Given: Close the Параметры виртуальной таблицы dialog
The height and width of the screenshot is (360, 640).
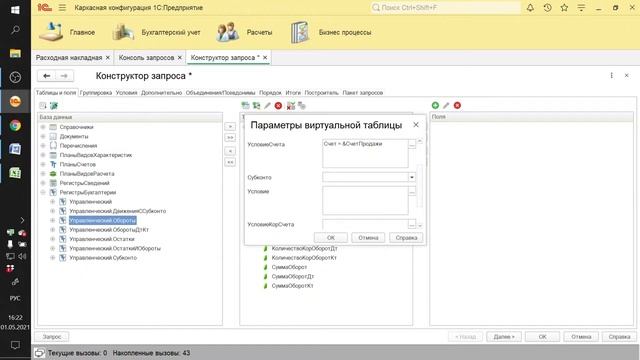Looking at the screenshot, I should pos(416,124).
